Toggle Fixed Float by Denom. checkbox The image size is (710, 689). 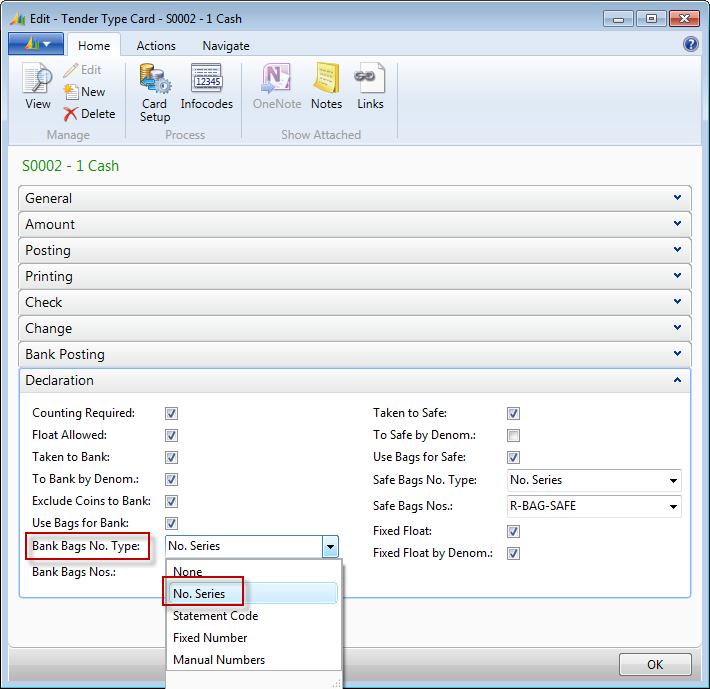click(x=513, y=553)
